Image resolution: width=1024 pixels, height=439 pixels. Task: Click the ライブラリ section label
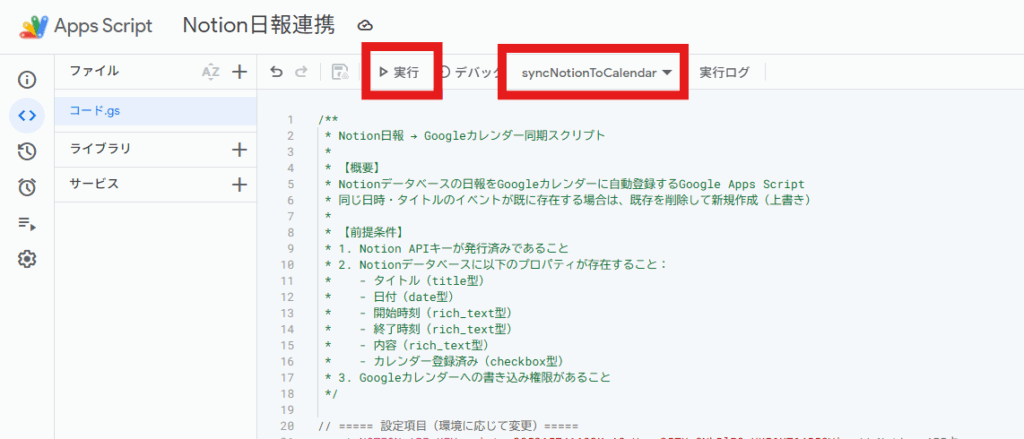(100, 149)
